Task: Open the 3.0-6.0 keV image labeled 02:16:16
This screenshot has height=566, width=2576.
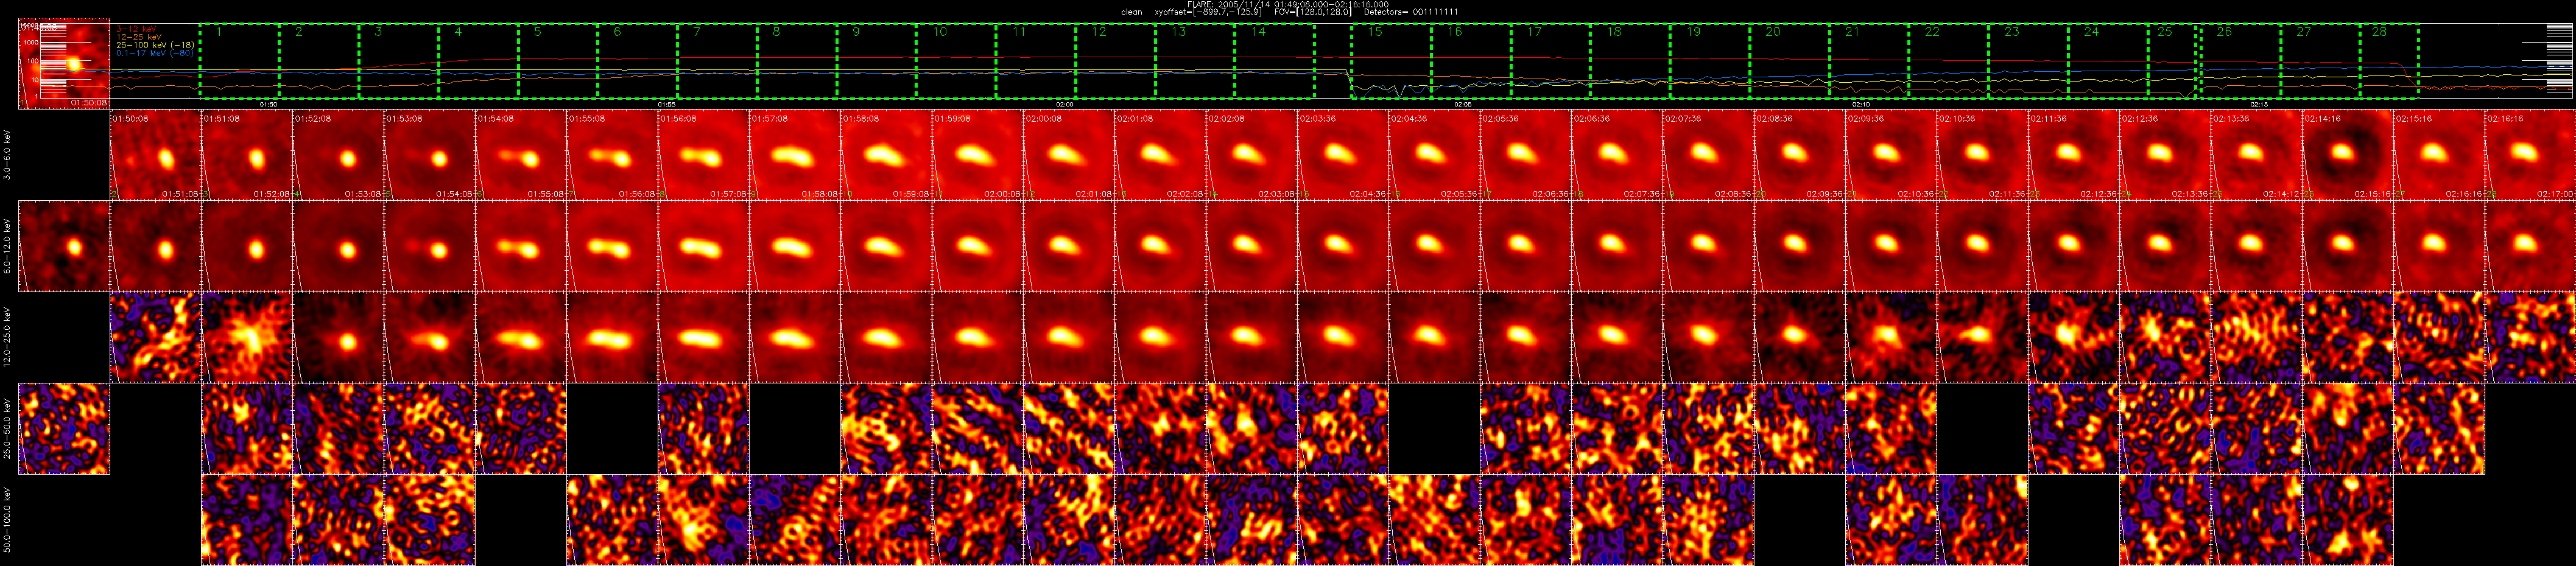Action: pyautogui.click(x=2530, y=155)
